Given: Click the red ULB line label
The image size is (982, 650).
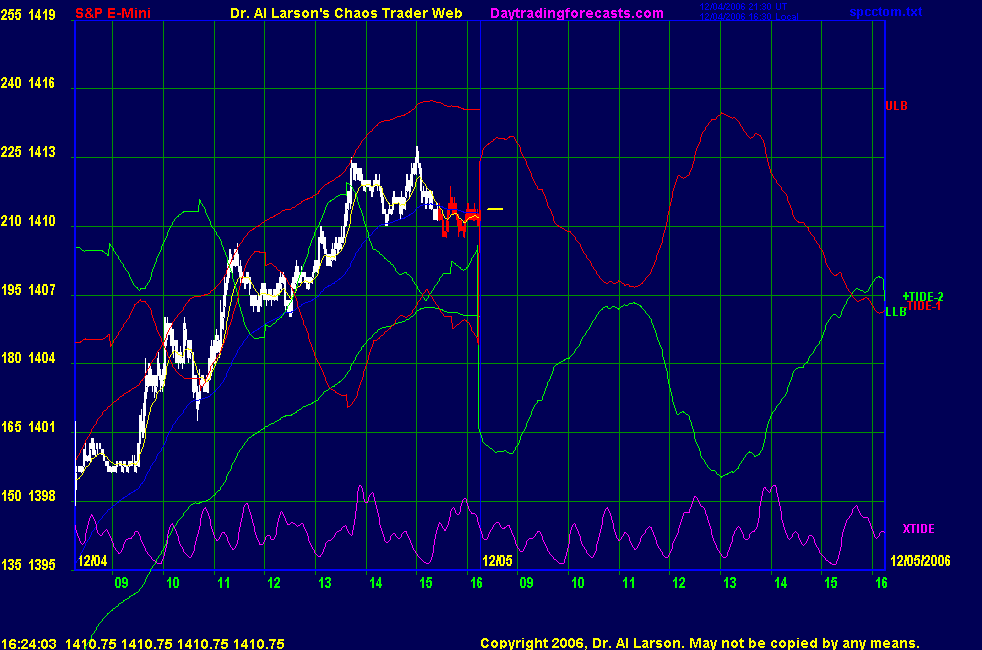Looking at the screenshot, I should (x=896, y=106).
